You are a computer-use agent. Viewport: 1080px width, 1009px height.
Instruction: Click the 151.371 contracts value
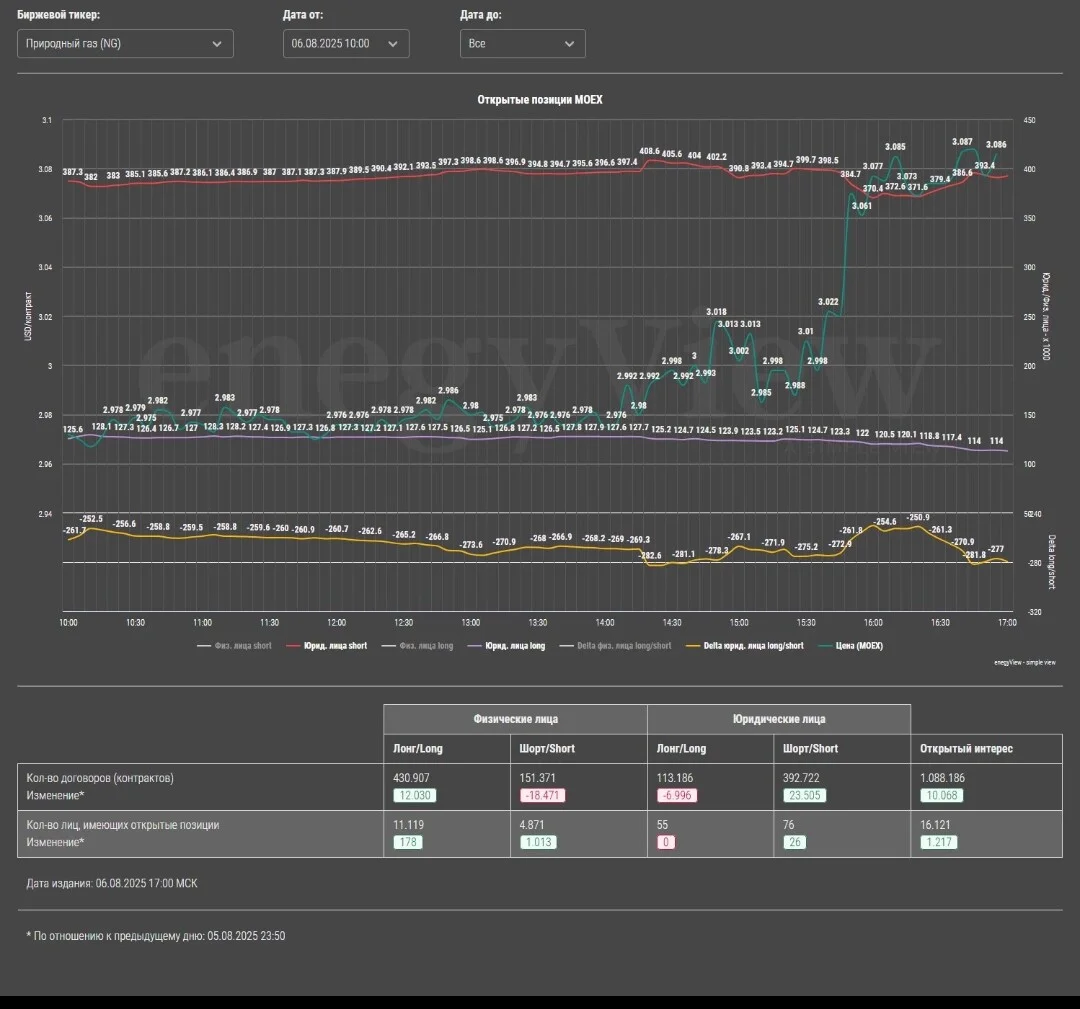(537, 778)
